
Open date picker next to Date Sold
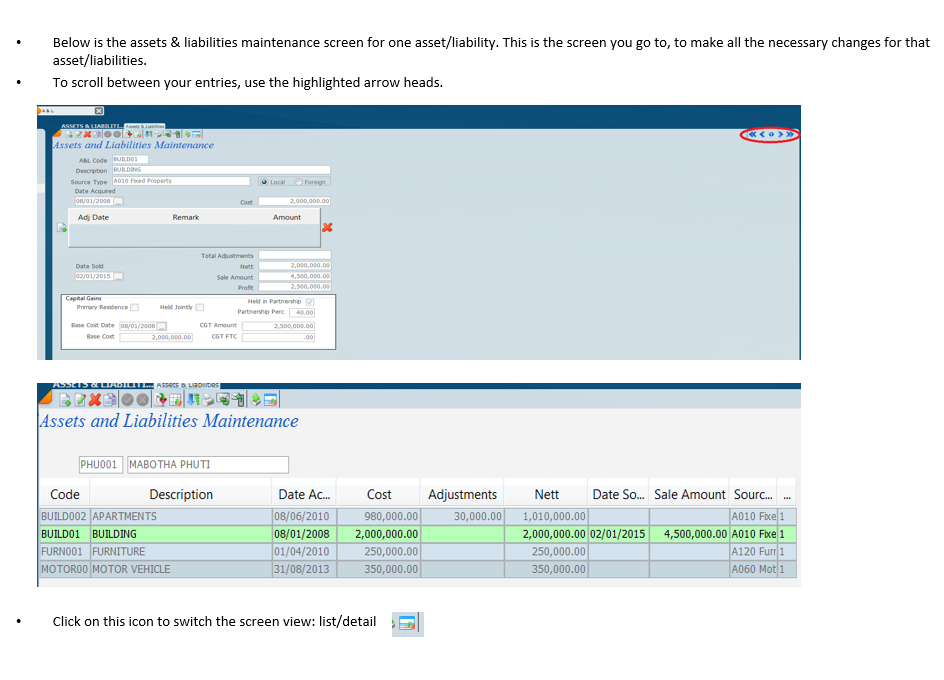(x=117, y=276)
